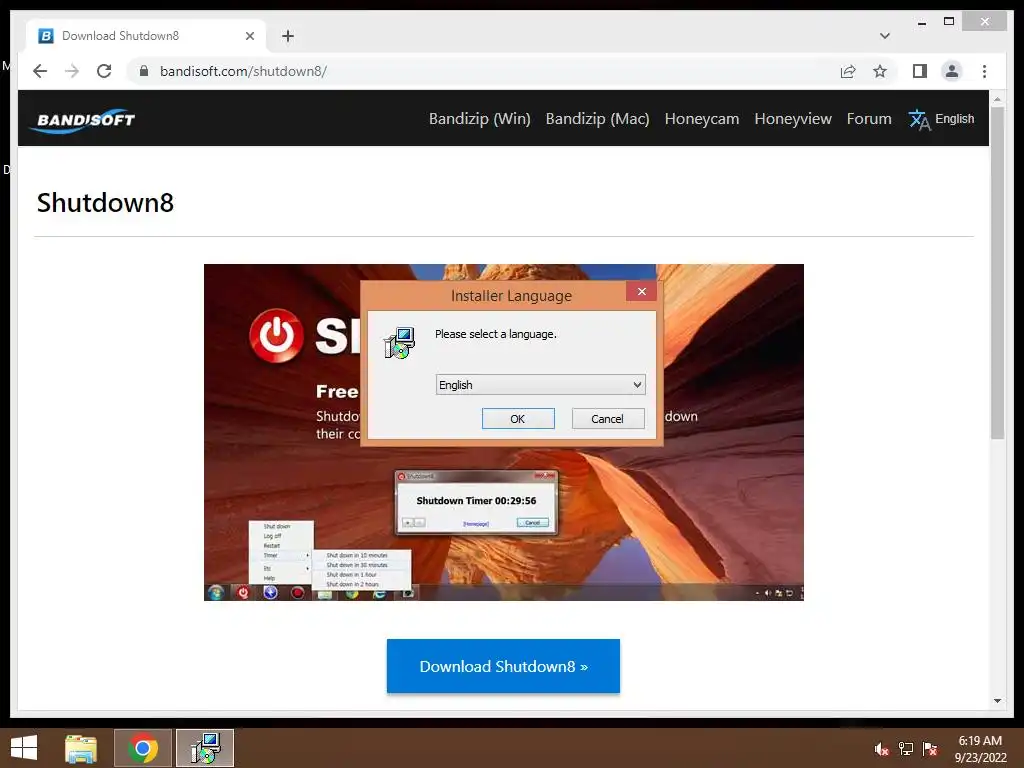Click the translate icon in site header
The width and height of the screenshot is (1024, 768).
(919, 120)
